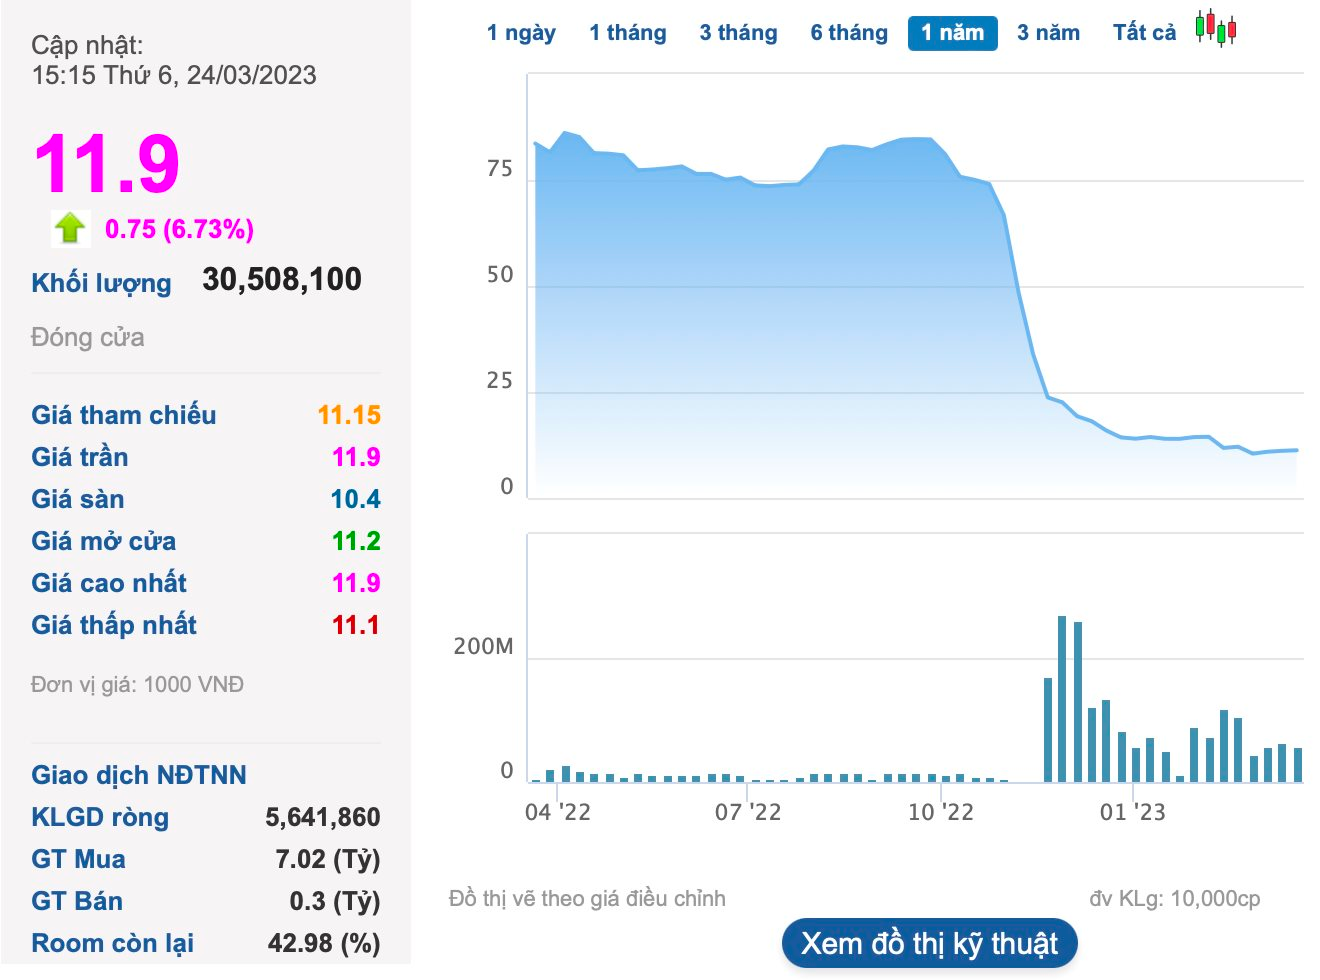Click the 'Đồ thị vẽ theo giá điều chỉnh' note

tap(588, 899)
